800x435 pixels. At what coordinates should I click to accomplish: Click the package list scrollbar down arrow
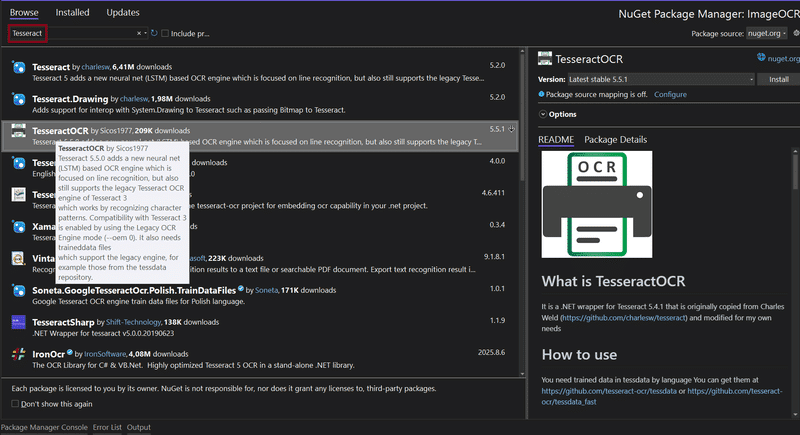(x=522, y=374)
